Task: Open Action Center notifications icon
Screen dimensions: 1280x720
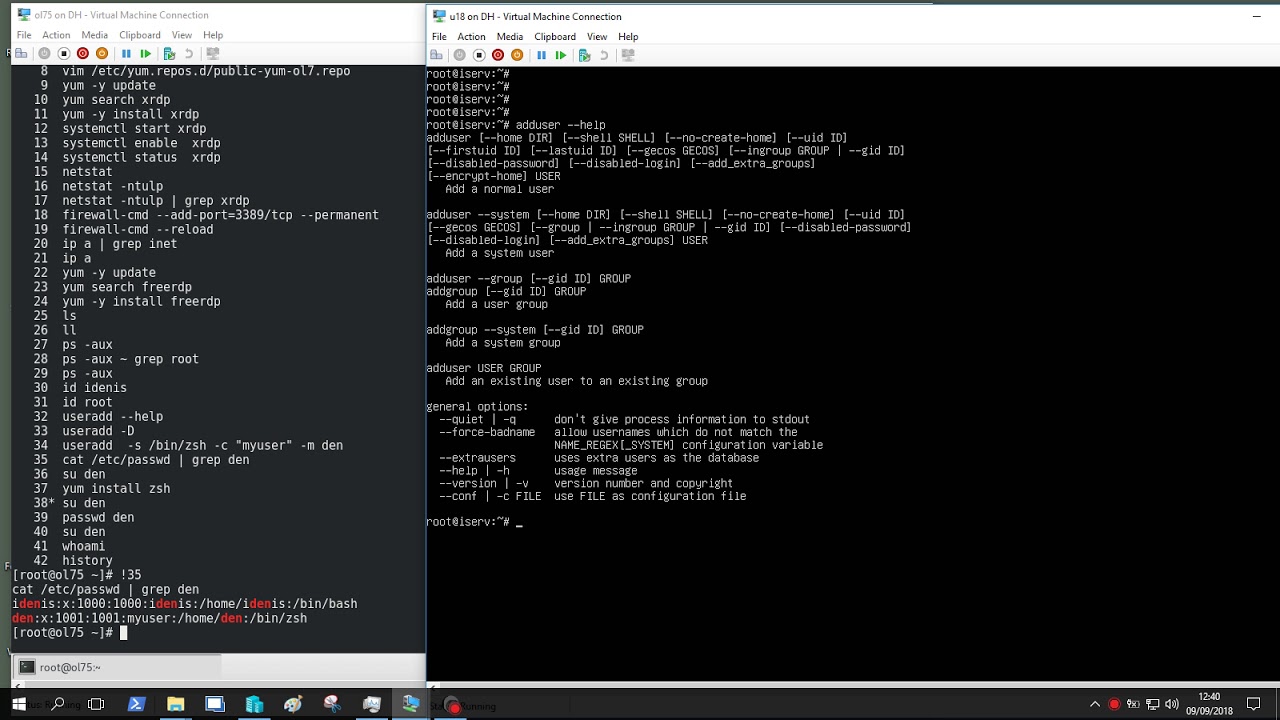Action: click(1253, 705)
